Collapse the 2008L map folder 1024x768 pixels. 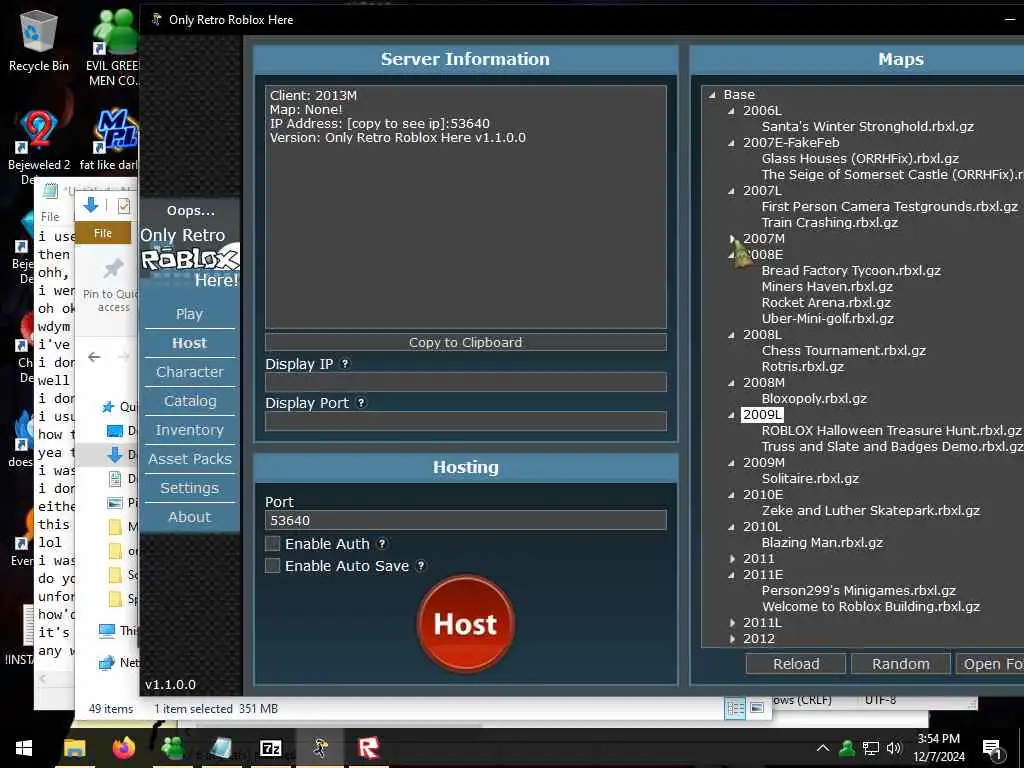(x=731, y=335)
